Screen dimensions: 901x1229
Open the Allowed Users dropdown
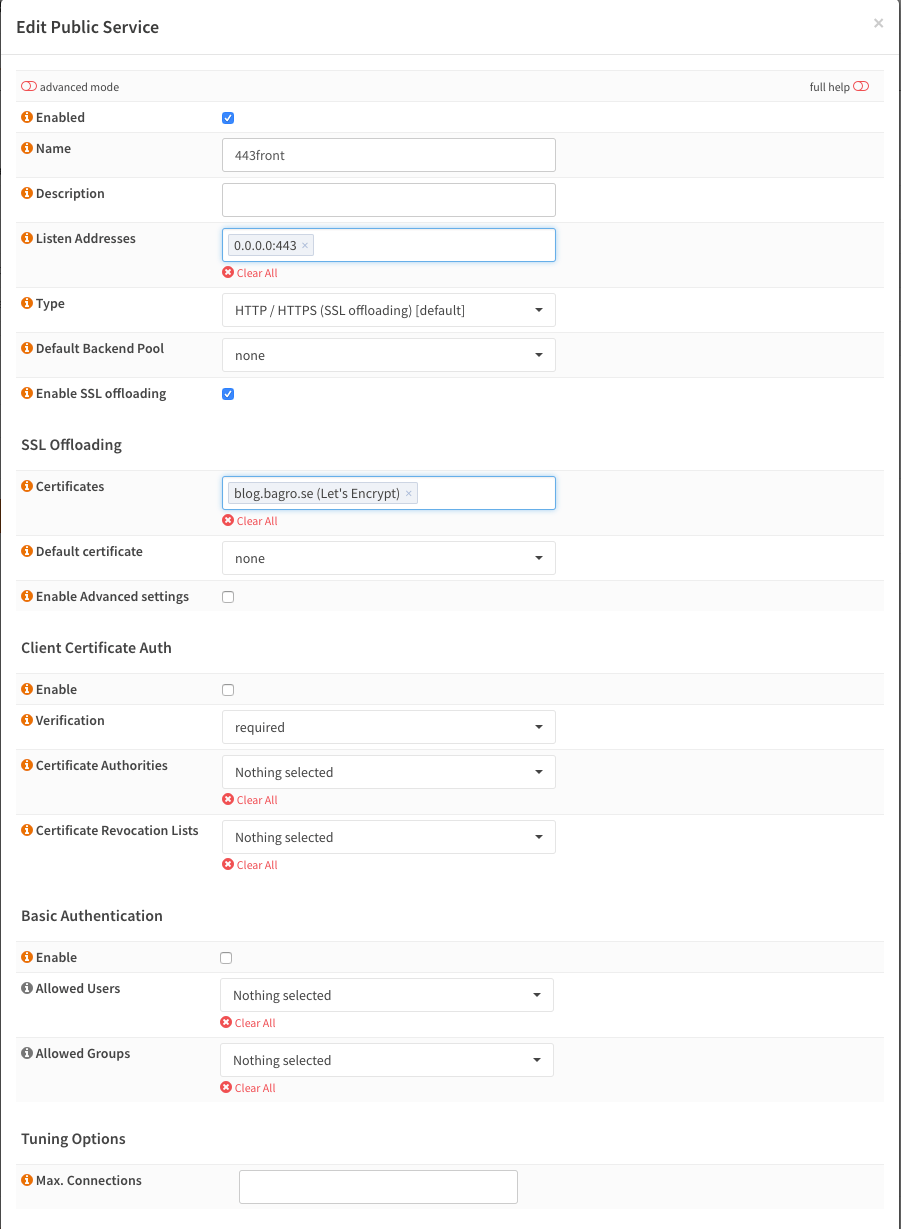point(386,995)
